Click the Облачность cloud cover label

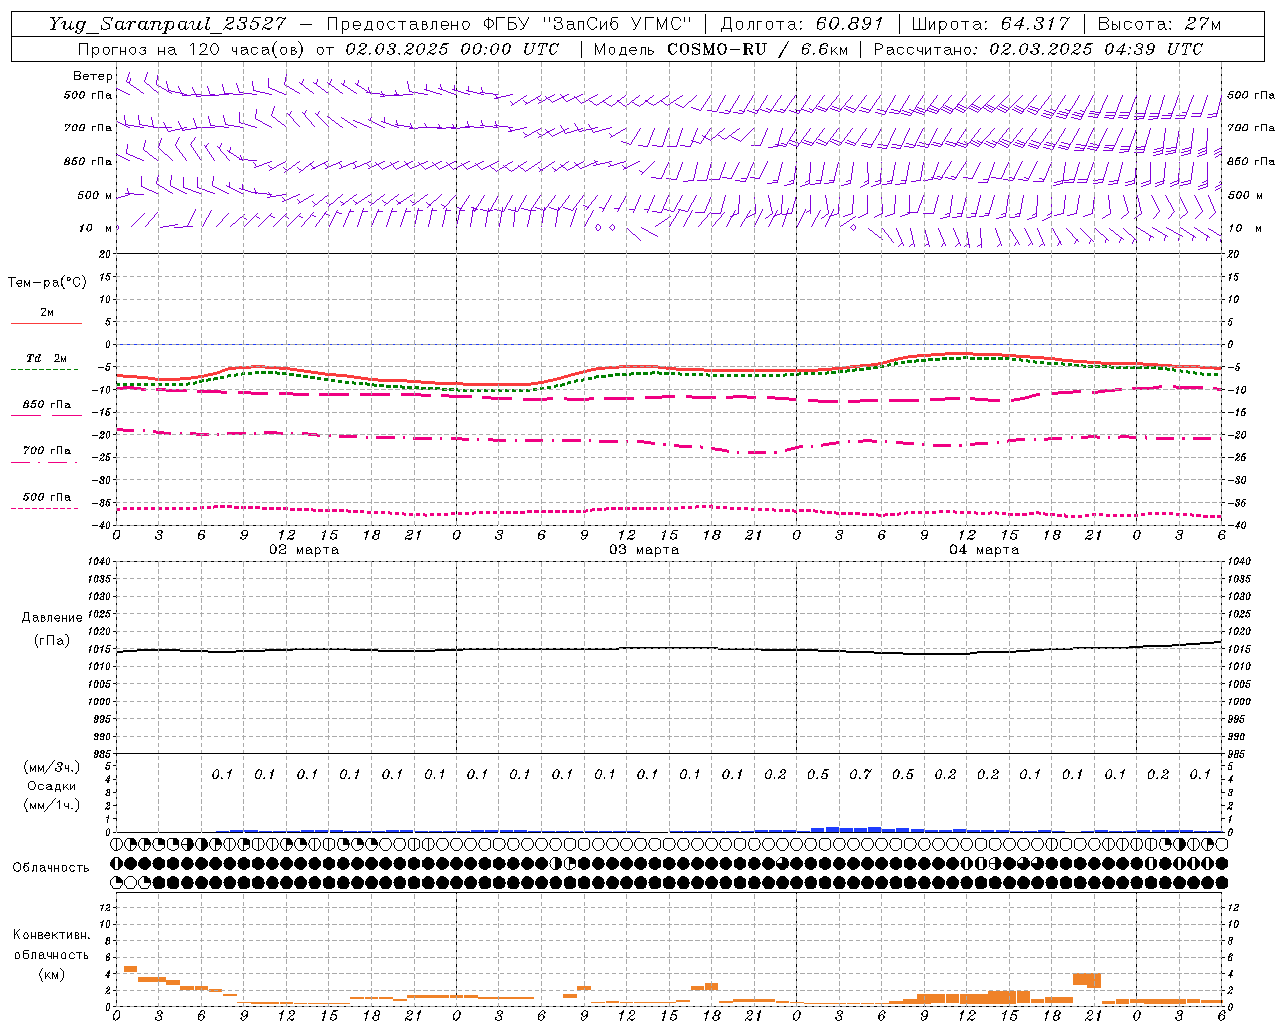(x=51, y=867)
